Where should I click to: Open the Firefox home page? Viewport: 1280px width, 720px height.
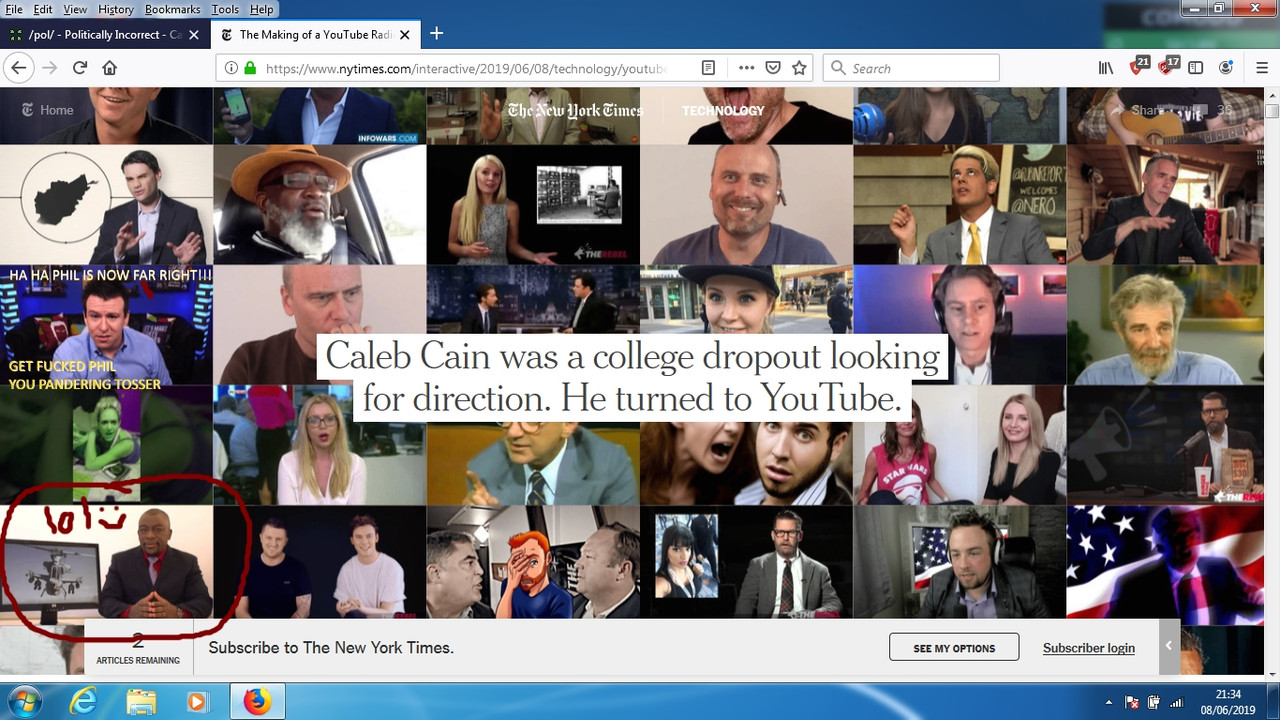tap(110, 68)
